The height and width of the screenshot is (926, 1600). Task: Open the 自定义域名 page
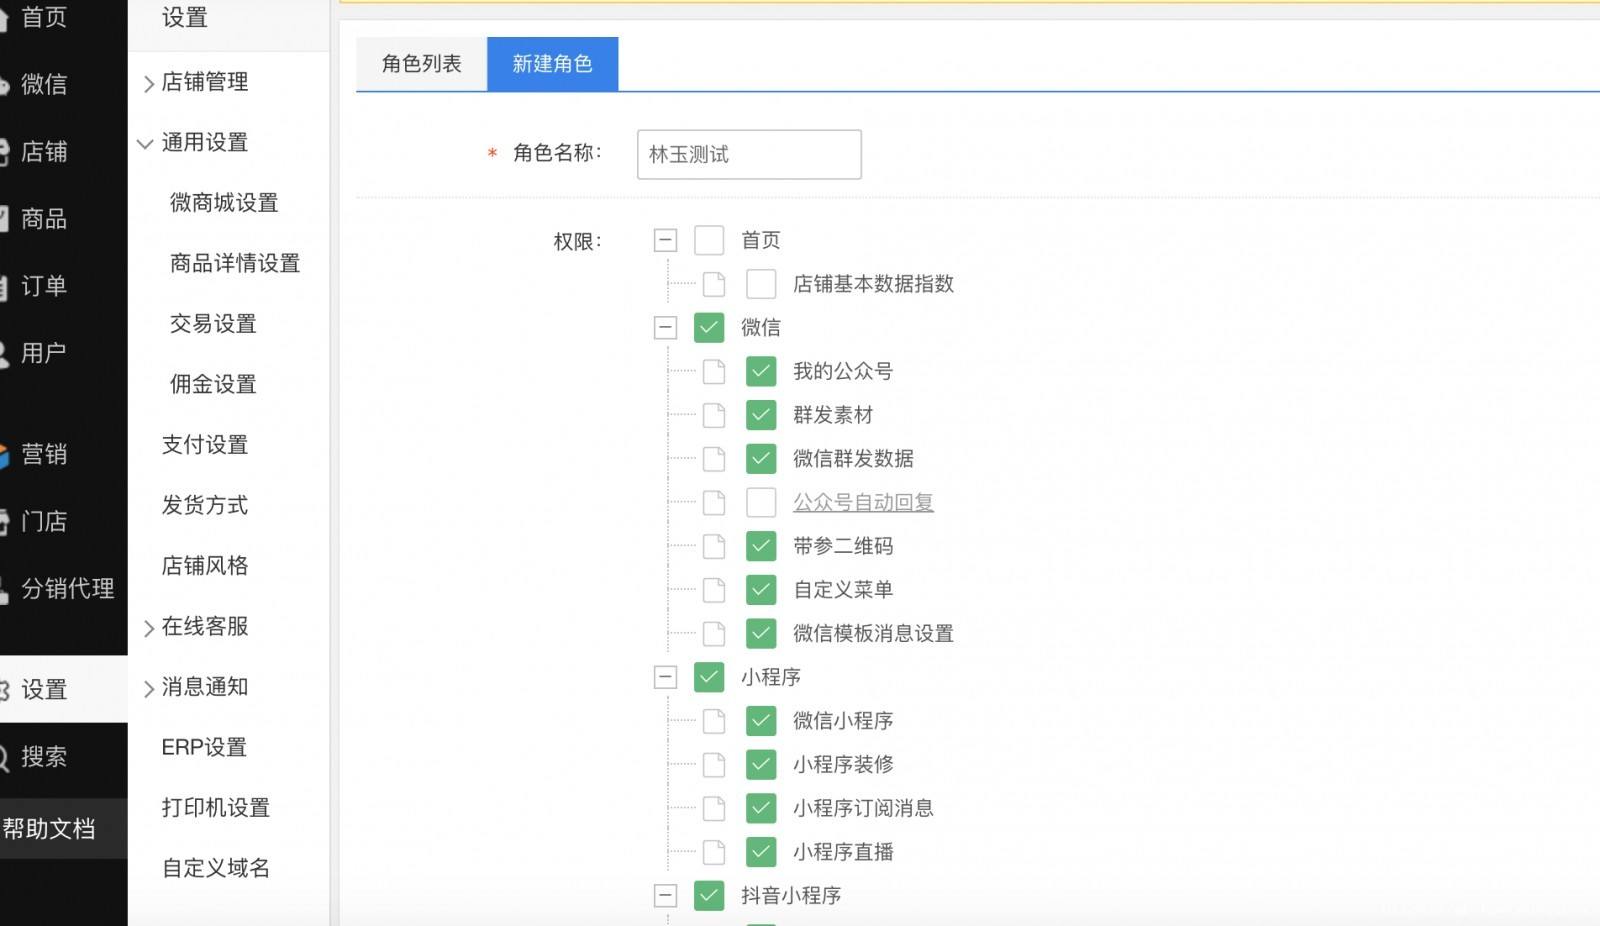[216, 868]
